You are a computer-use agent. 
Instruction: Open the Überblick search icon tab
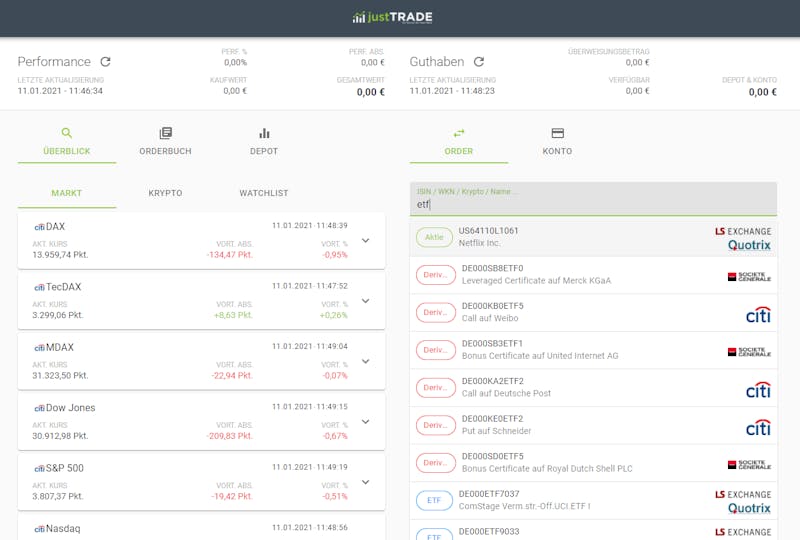click(x=67, y=142)
